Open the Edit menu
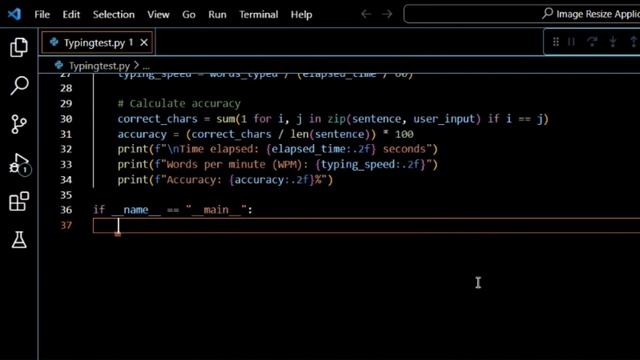Viewport: 640px width, 360px height. click(71, 15)
